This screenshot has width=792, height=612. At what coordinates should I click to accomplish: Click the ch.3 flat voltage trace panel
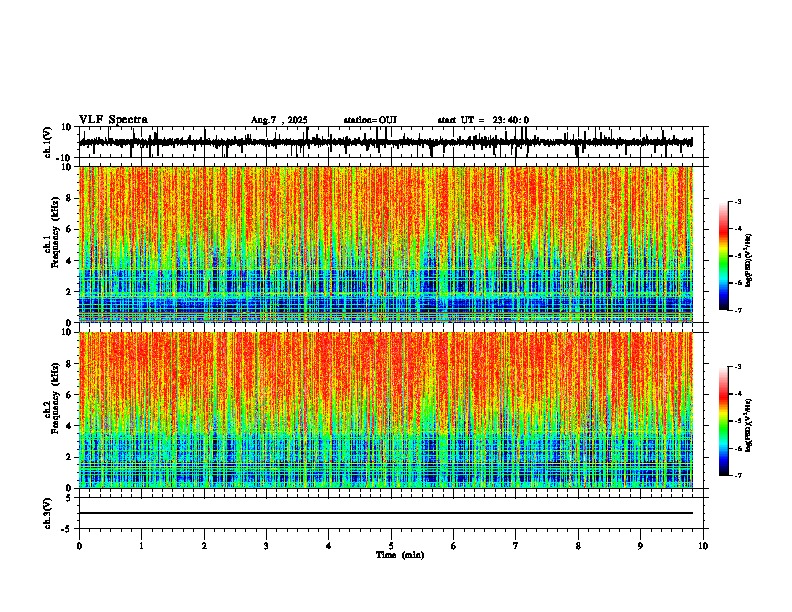(391, 513)
